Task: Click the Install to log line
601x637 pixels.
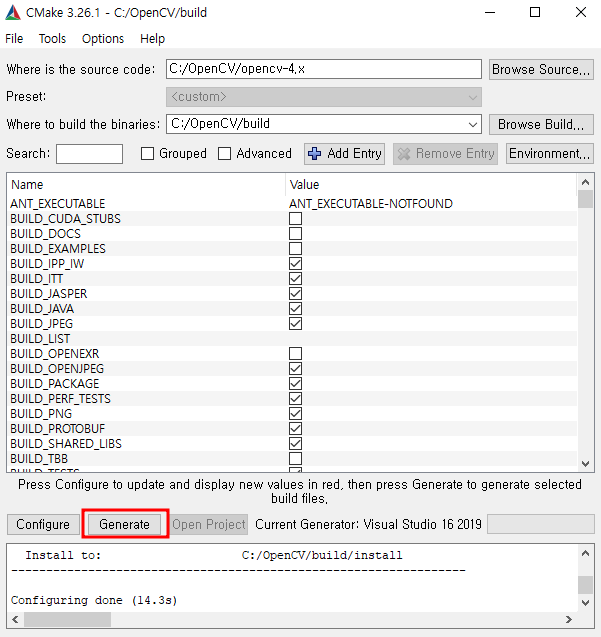Action: pyautogui.click(x=214, y=555)
